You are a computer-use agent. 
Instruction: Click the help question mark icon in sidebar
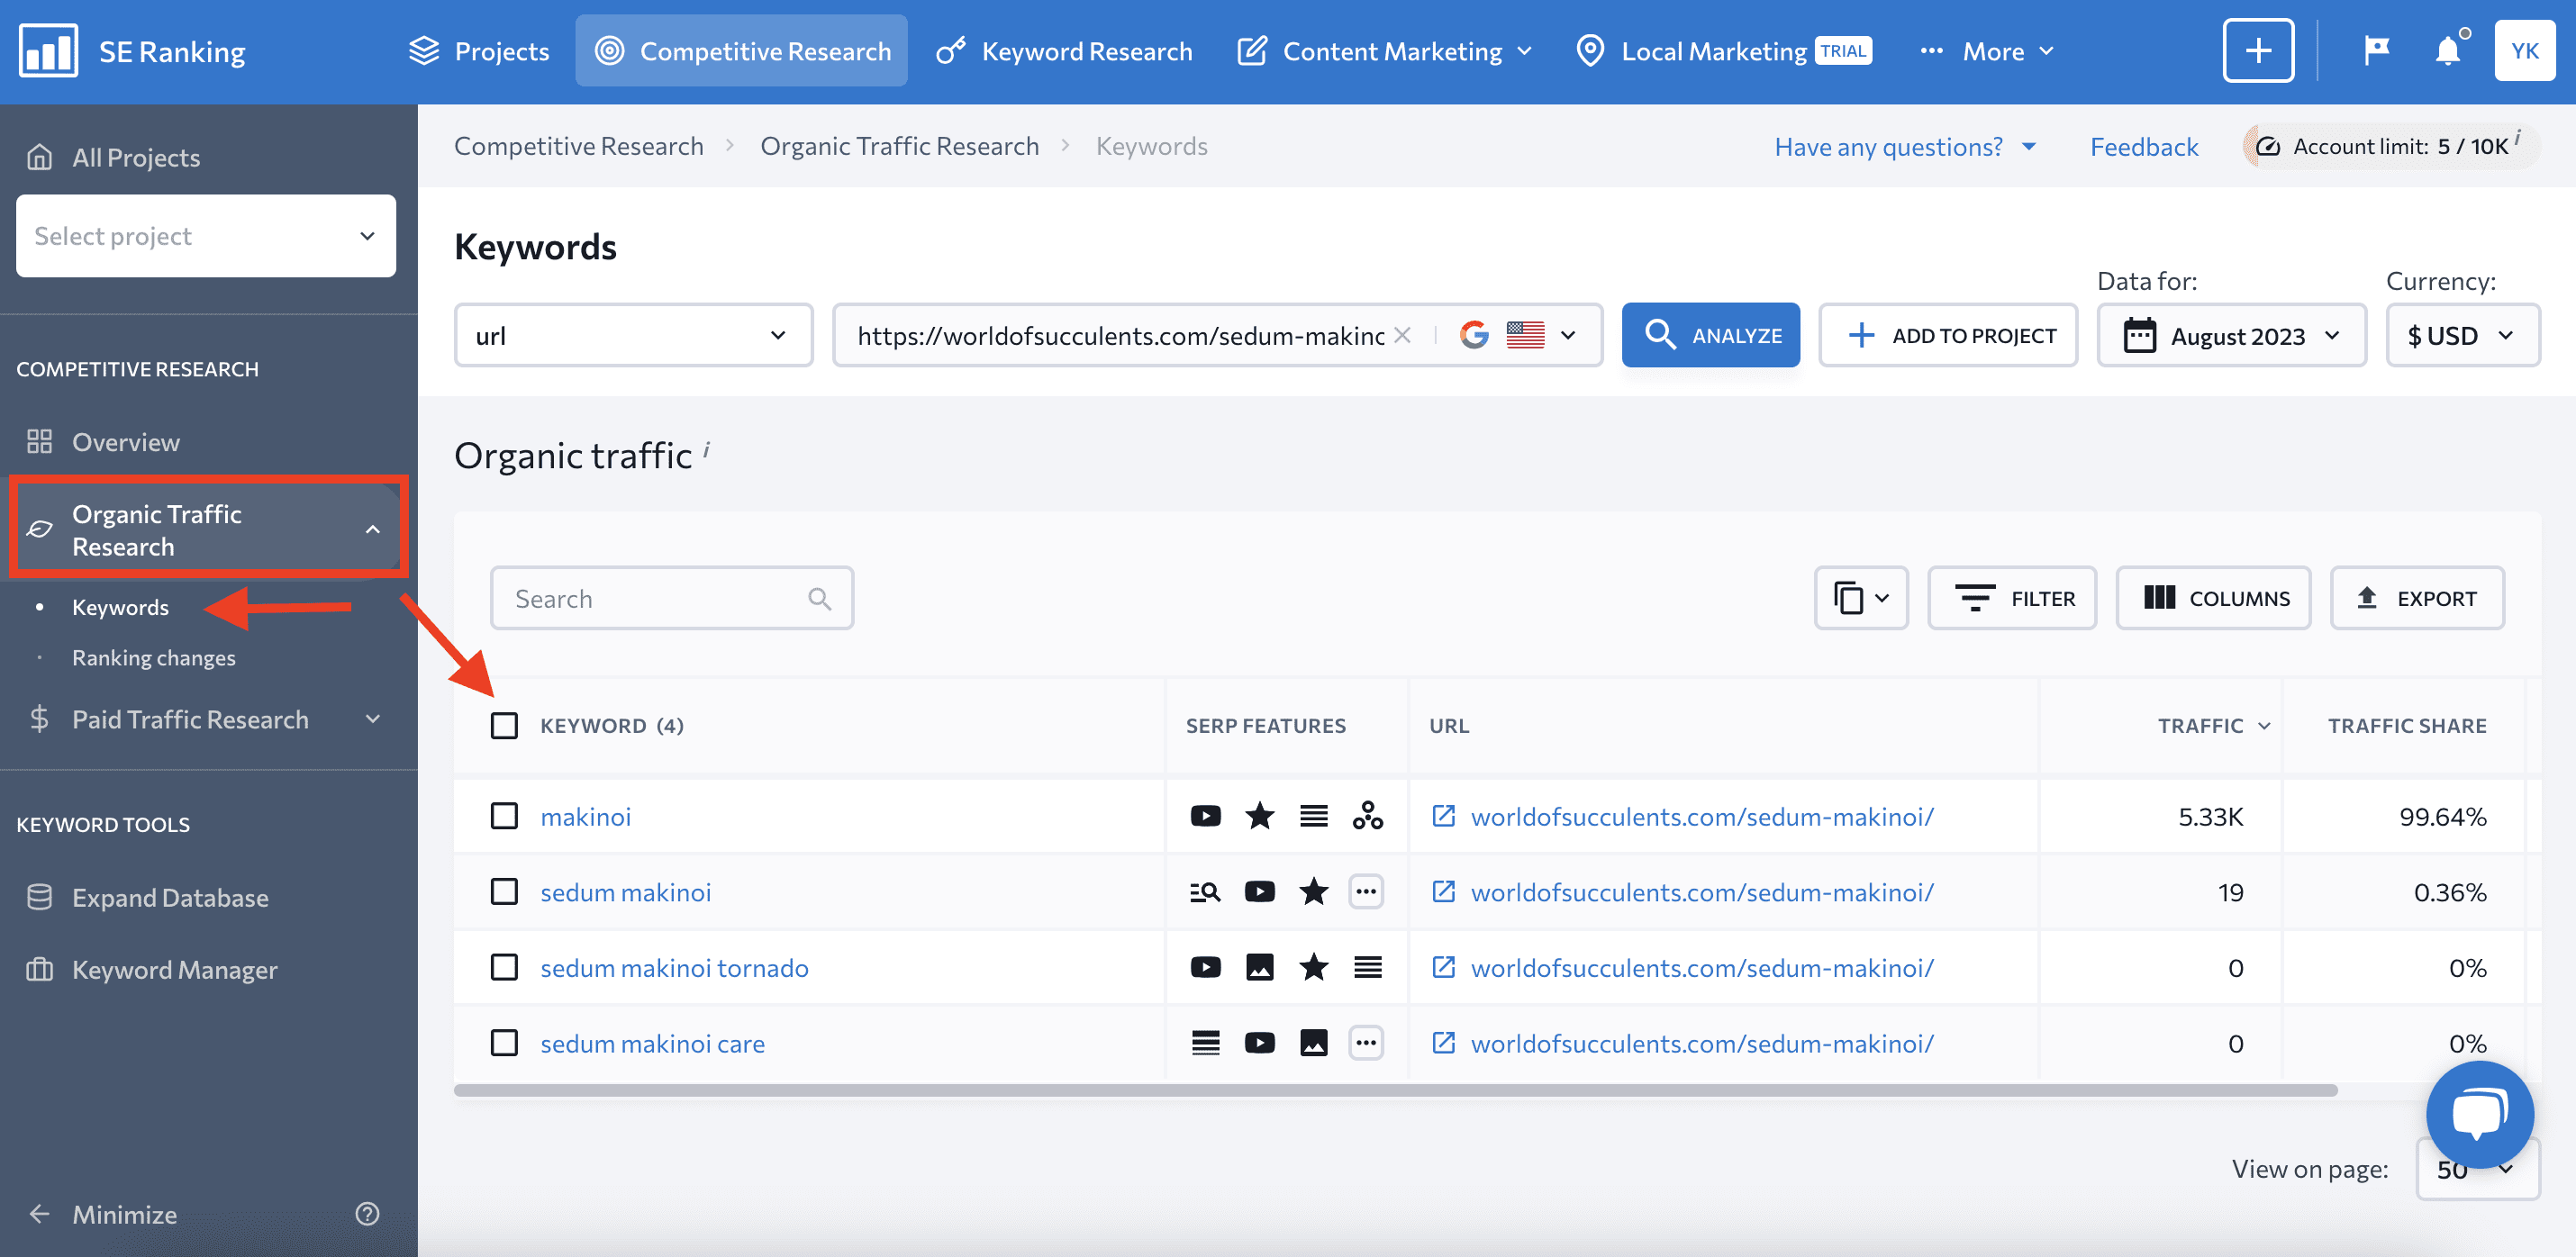click(367, 1214)
